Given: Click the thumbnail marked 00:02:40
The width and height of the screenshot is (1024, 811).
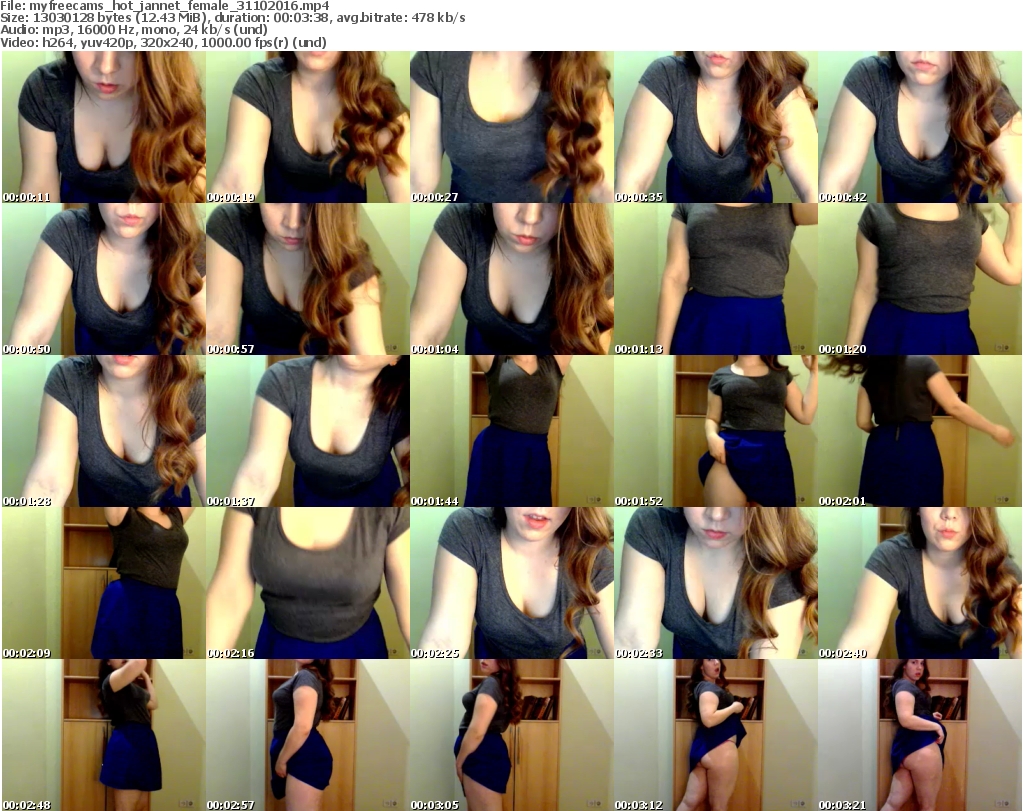Looking at the screenshot, I should (920, 583).
